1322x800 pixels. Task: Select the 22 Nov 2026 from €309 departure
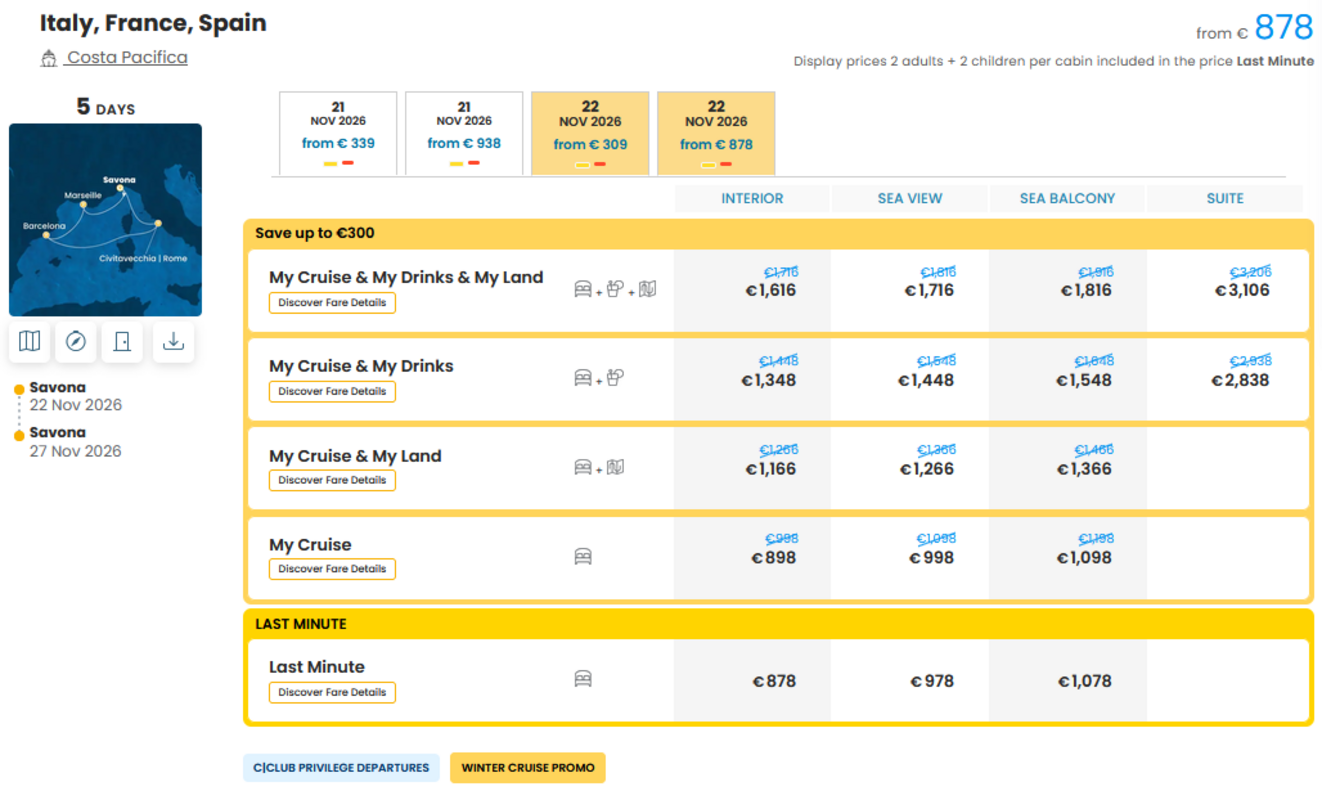coord(590,134)
